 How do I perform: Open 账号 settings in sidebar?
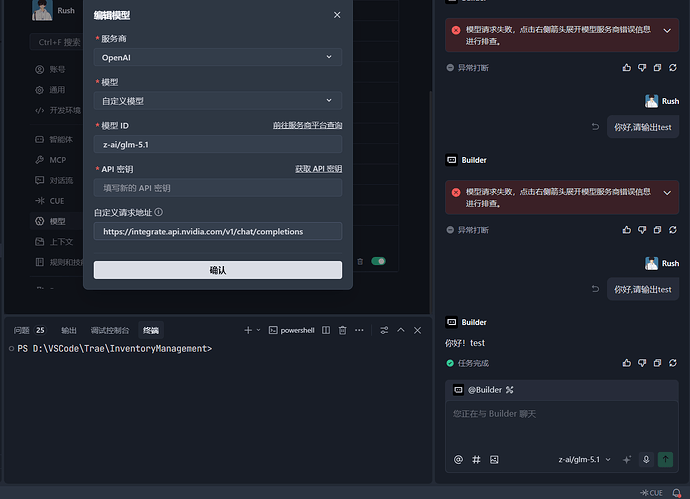point(51,70)
